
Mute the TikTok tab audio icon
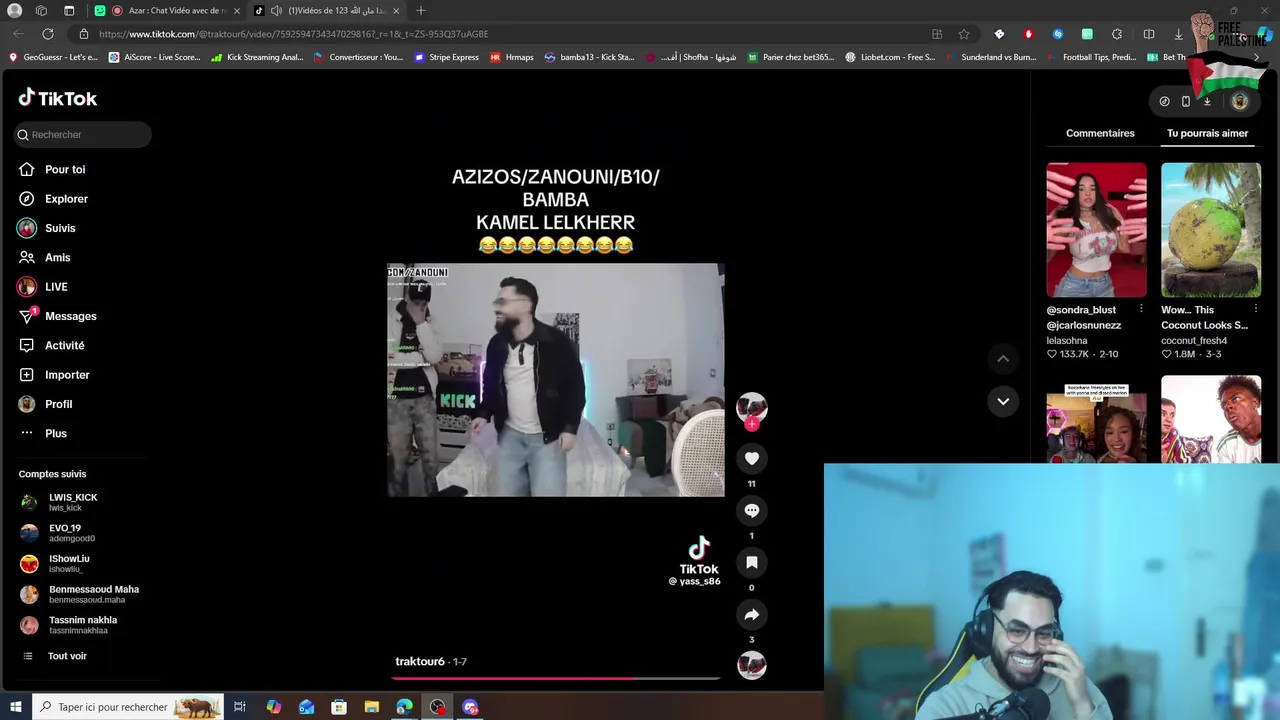tap(276, 11)
